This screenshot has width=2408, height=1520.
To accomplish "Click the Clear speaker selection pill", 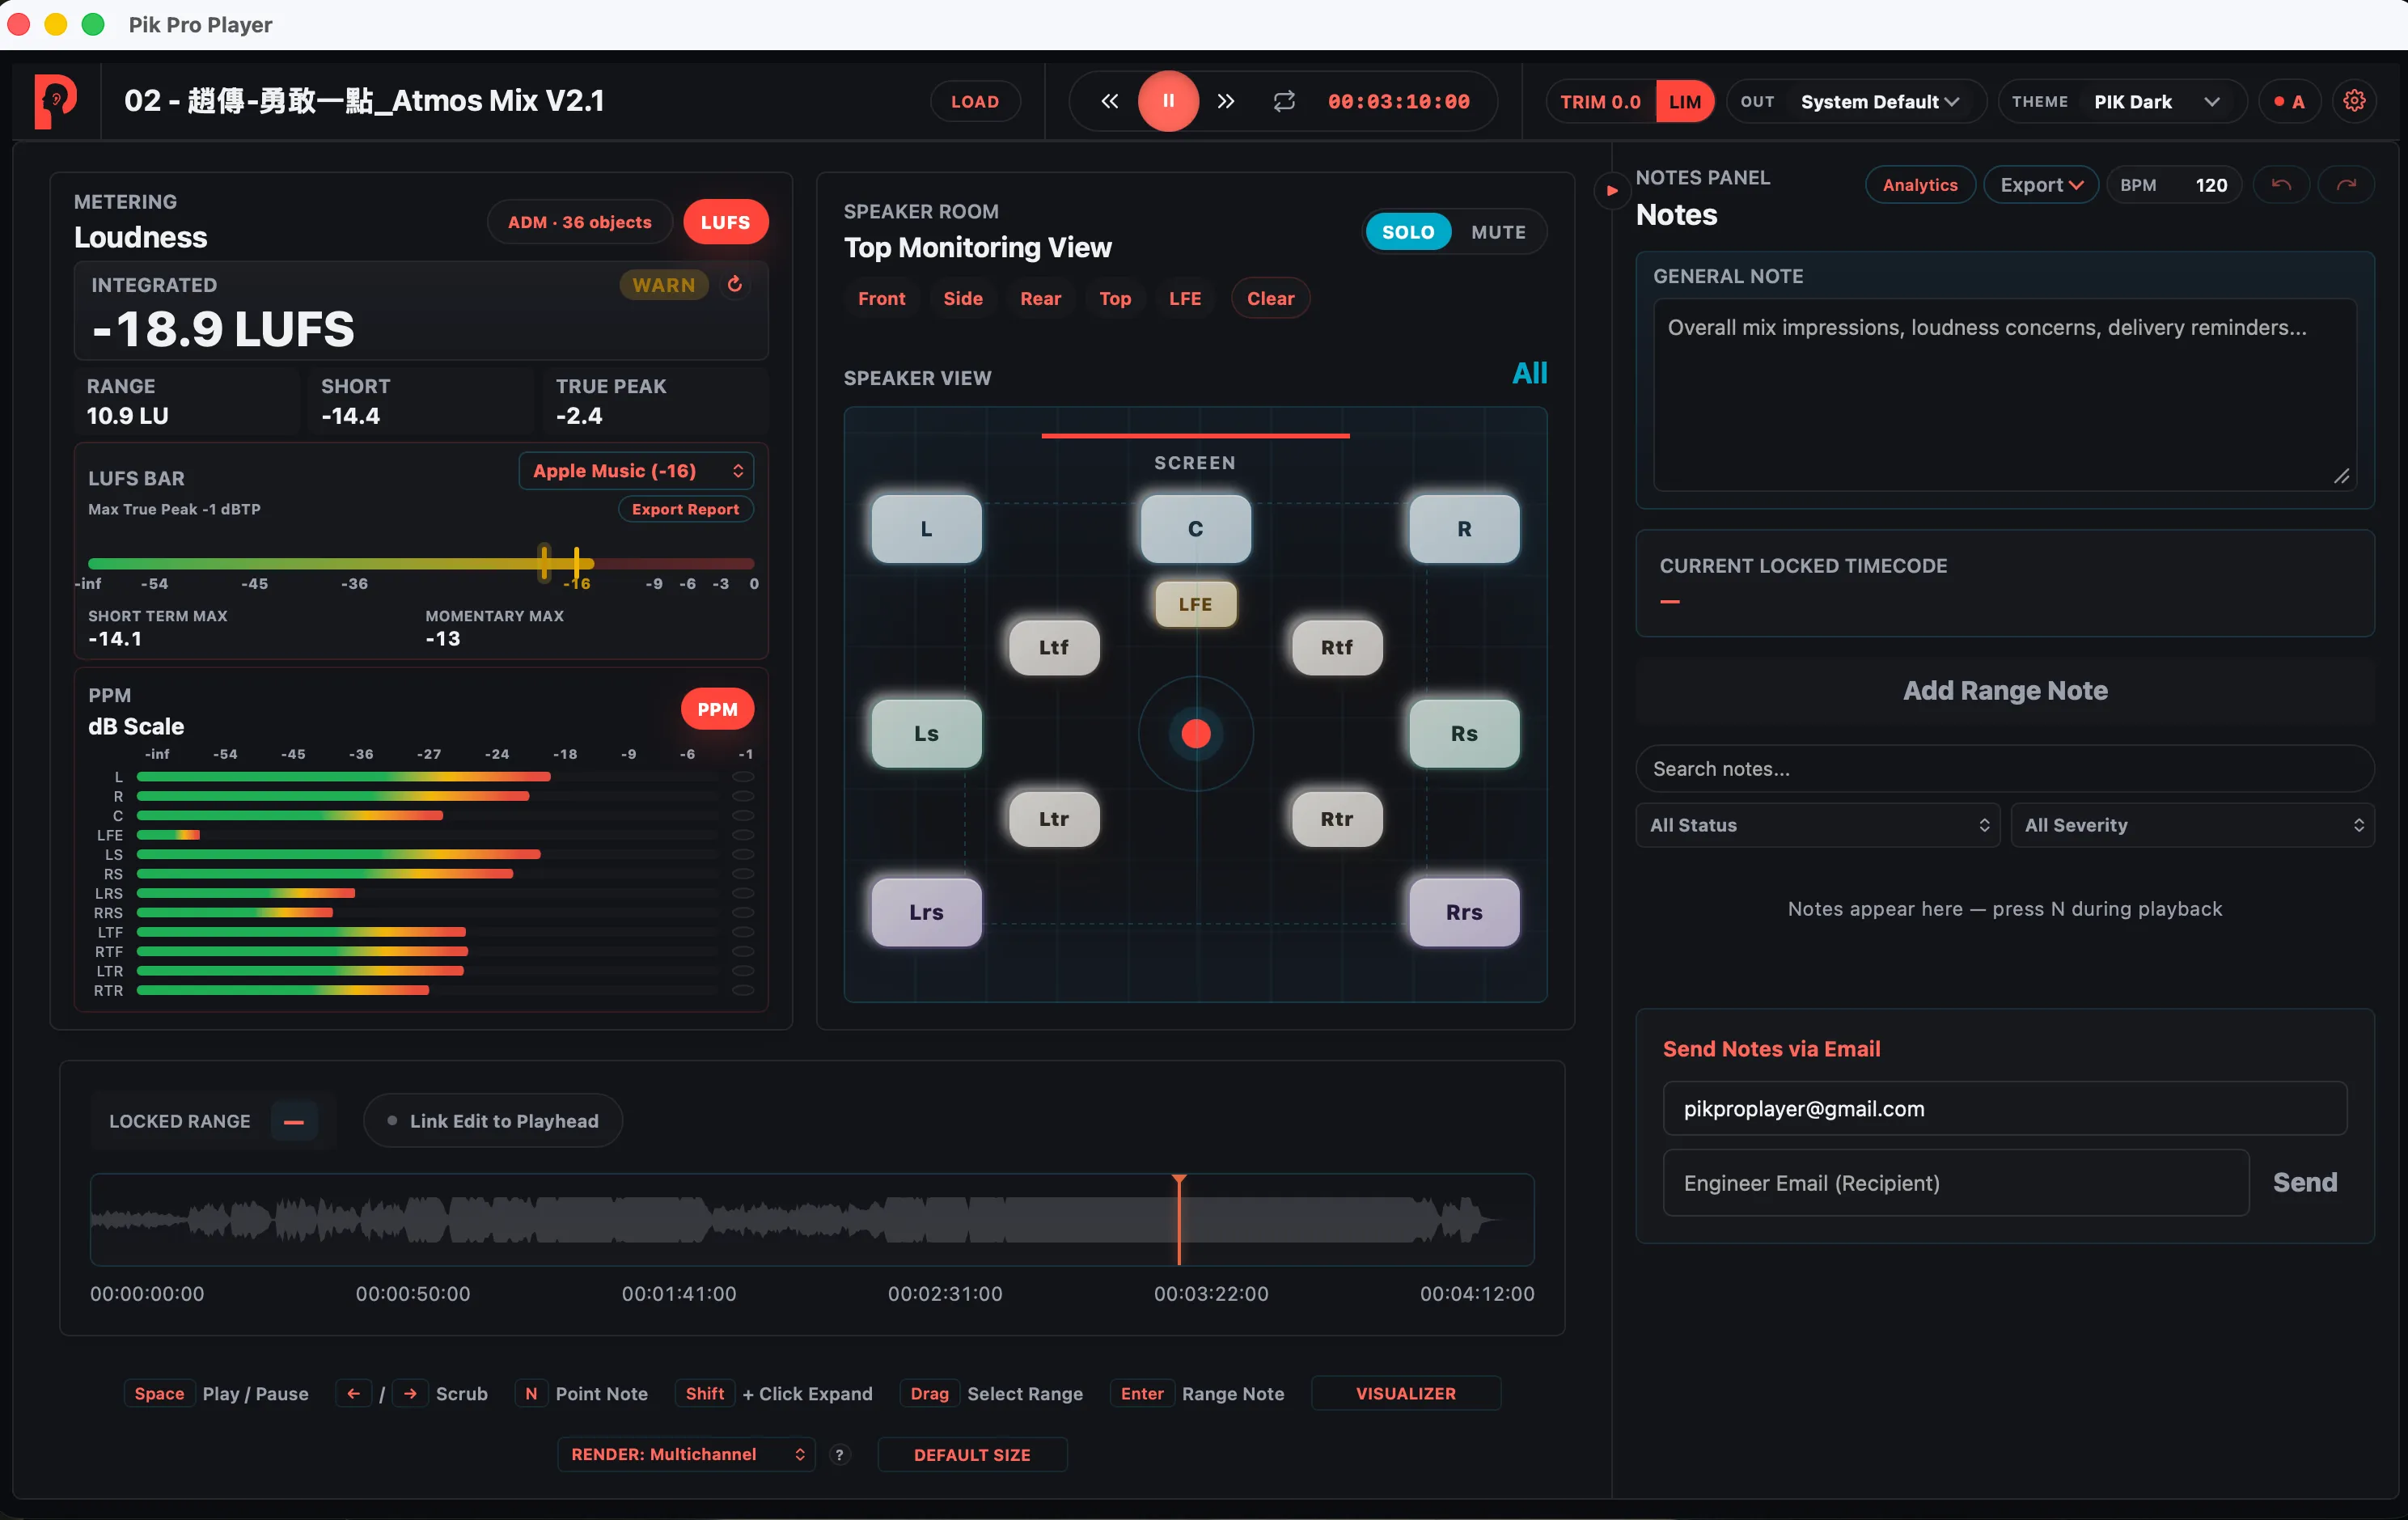I will (x=1270, y=298).
